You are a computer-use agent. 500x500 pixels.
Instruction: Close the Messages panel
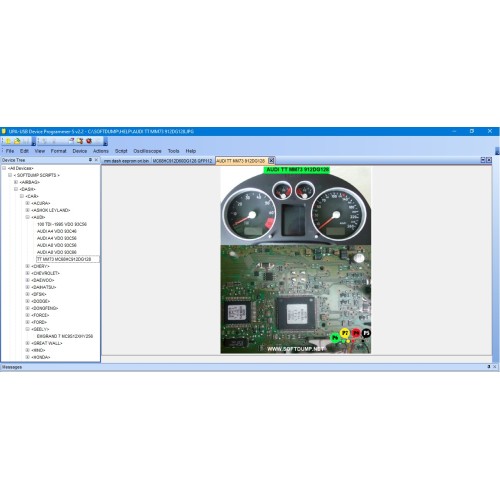(x=494, y=367)
